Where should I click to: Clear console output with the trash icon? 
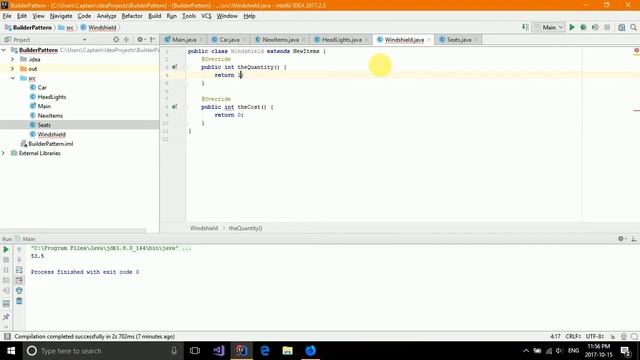point(19,301)
